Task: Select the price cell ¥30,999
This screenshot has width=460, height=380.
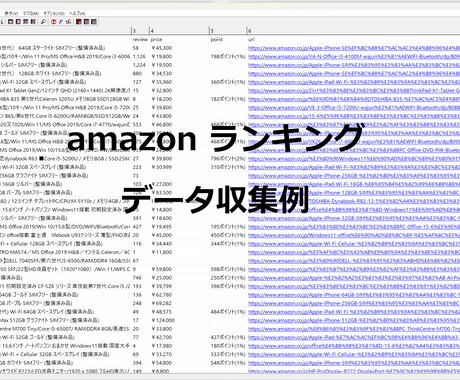Action: coord(162,167)
